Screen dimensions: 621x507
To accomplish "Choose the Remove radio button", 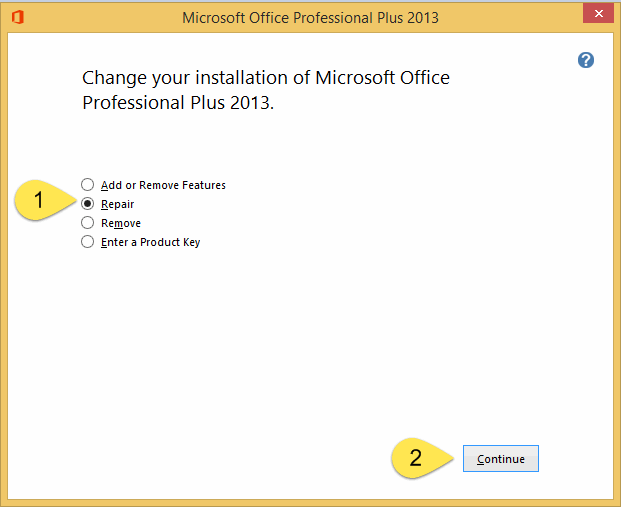I will [88, 223].
